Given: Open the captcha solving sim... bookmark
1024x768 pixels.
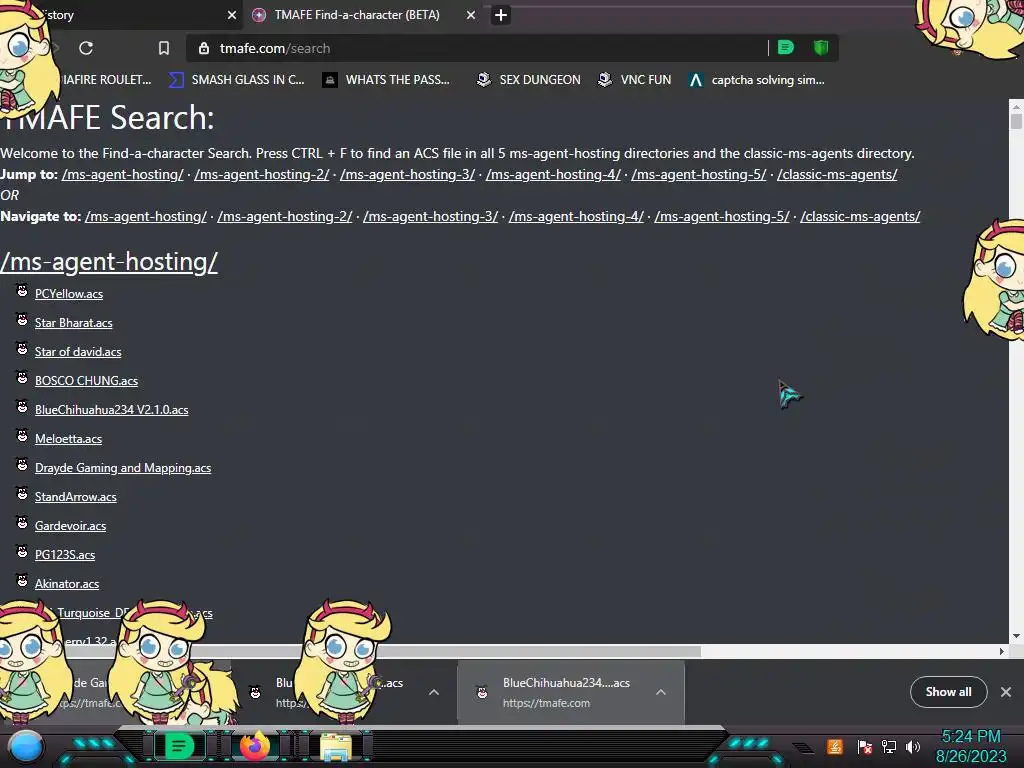Looking at the screenshot, I should [x=757, y=80].
